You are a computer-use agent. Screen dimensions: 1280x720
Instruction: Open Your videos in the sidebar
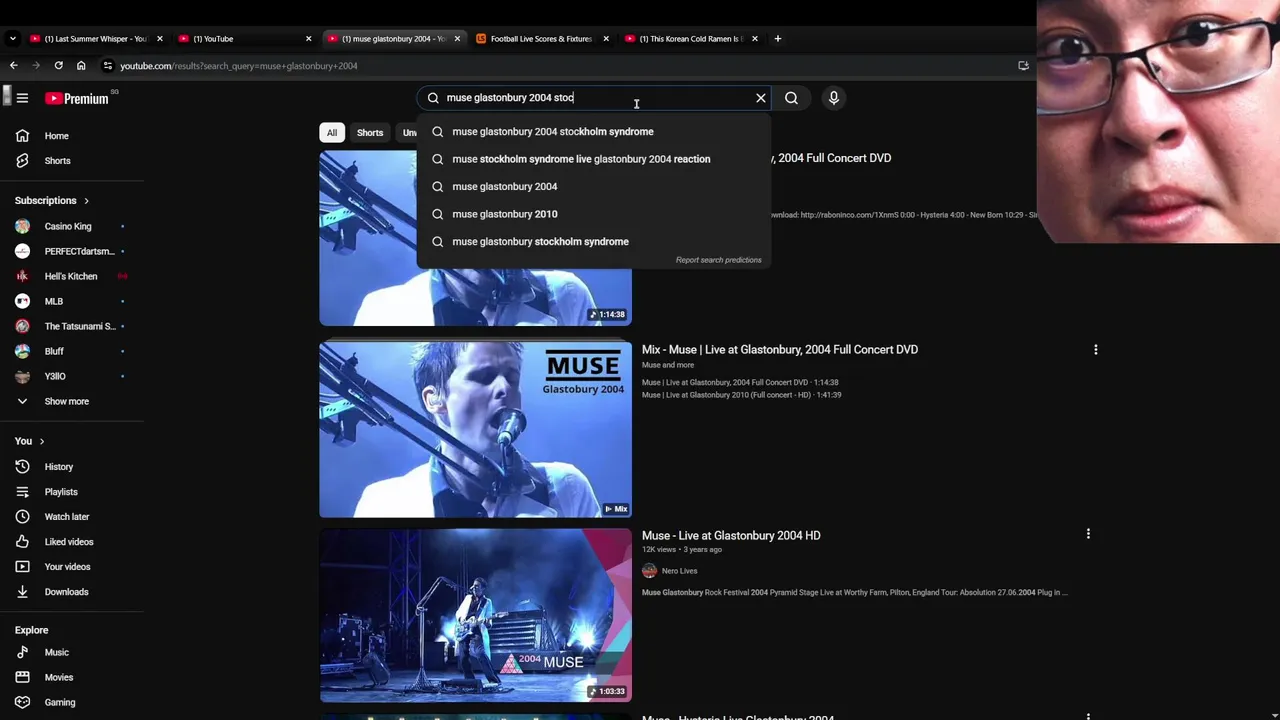(72, 567)
